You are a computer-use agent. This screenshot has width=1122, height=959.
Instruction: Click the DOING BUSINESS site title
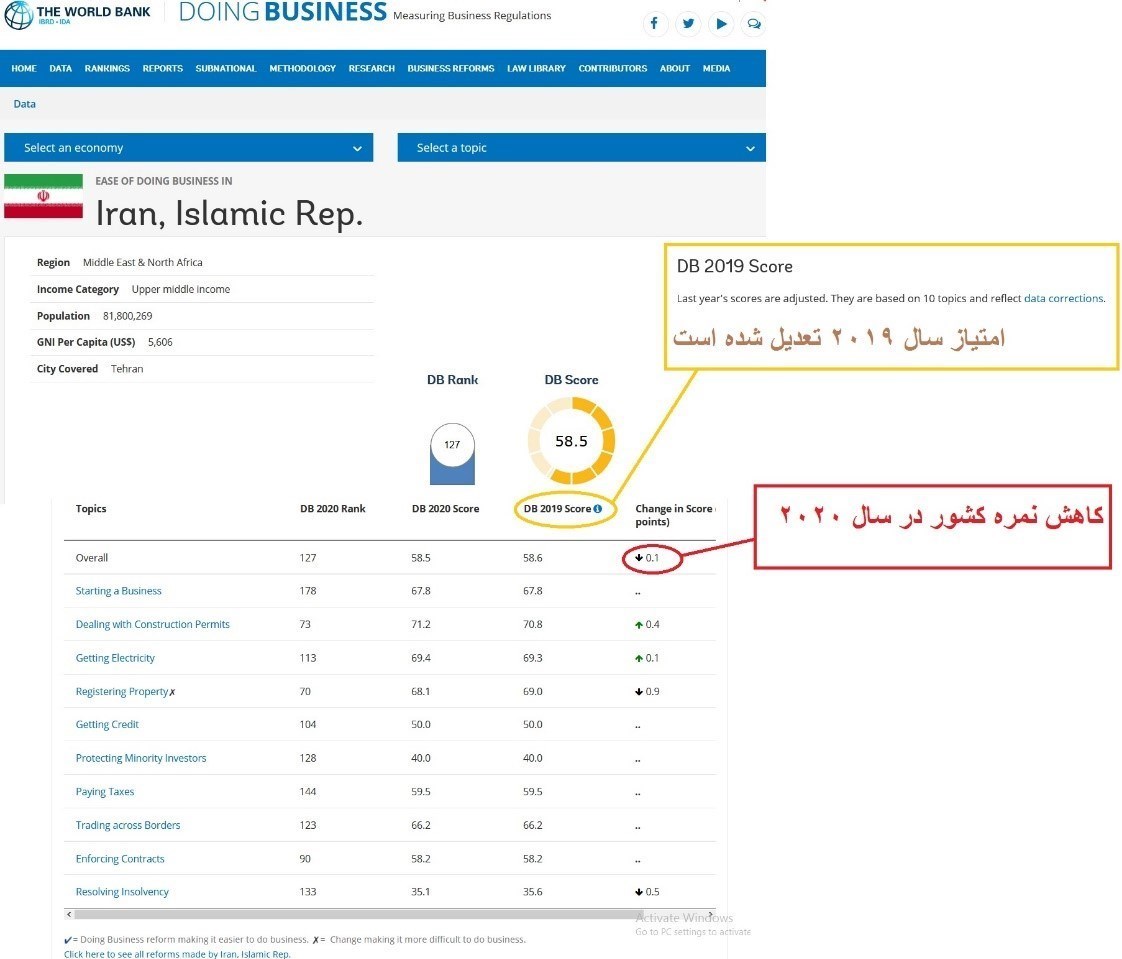pos(283,11)
